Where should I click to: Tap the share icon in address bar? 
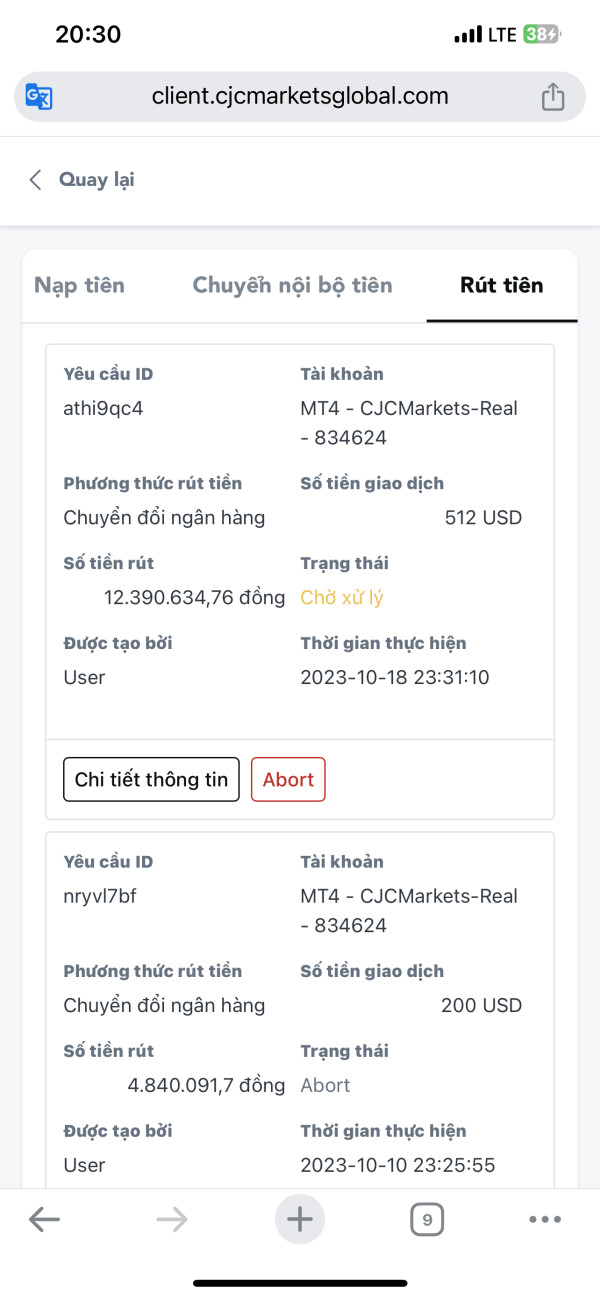point(553,97)
